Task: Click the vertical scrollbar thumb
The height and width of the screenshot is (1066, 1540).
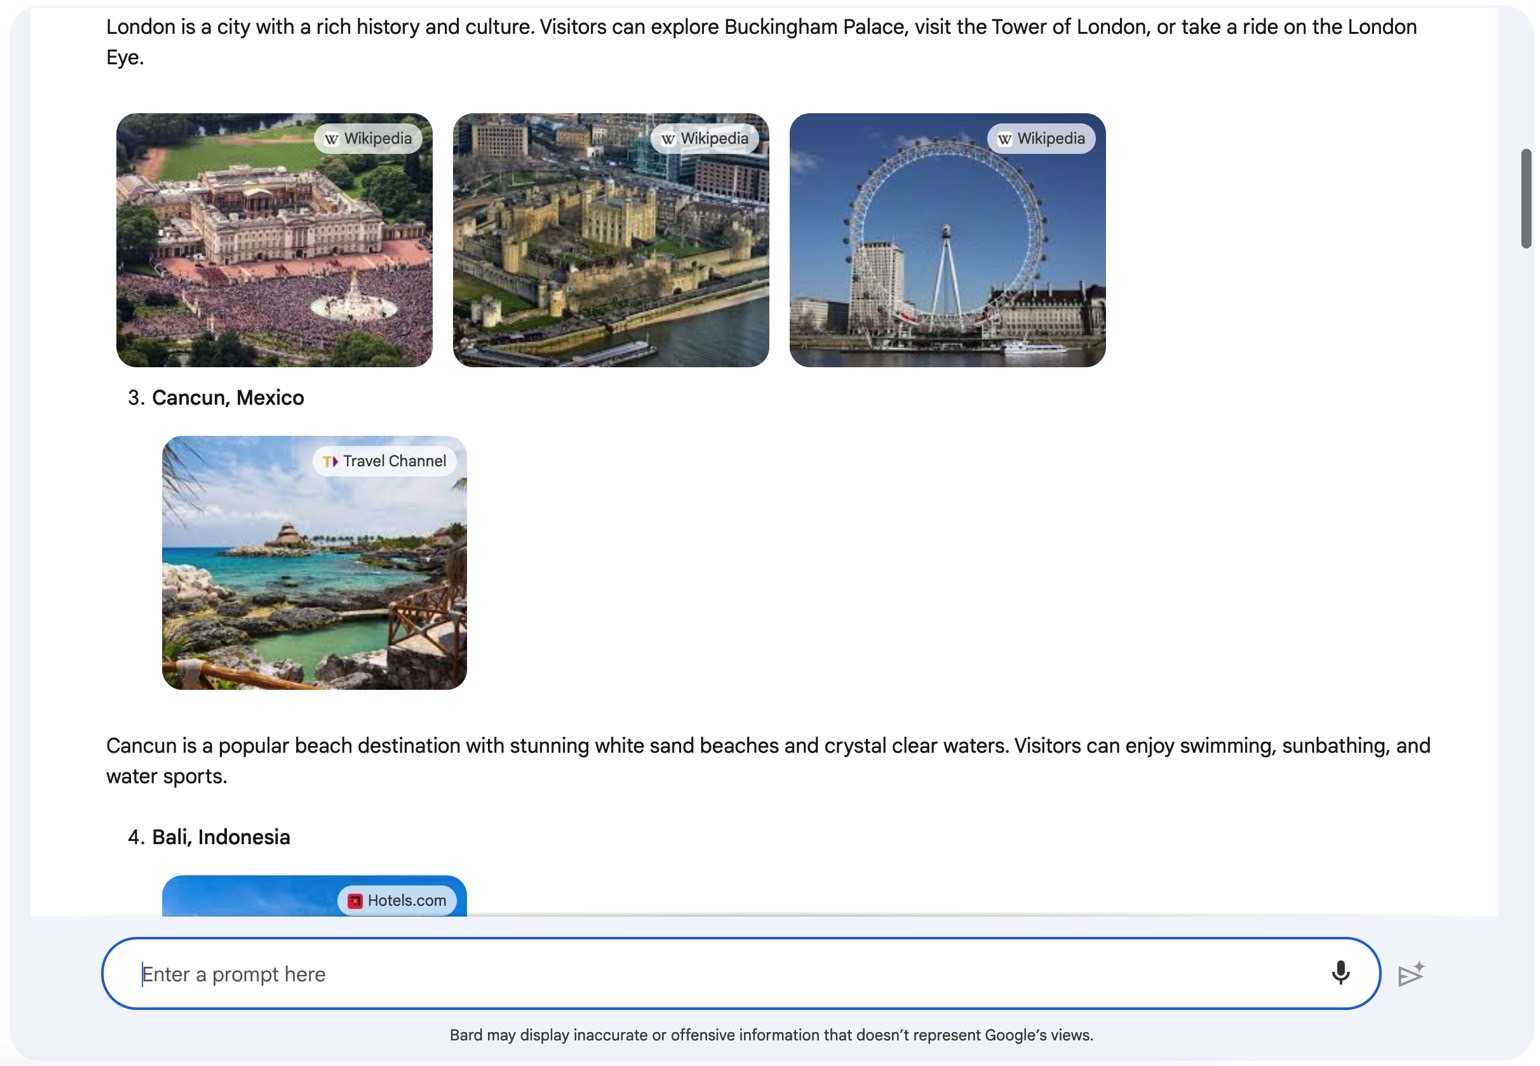Action: tap(1526, 198)
